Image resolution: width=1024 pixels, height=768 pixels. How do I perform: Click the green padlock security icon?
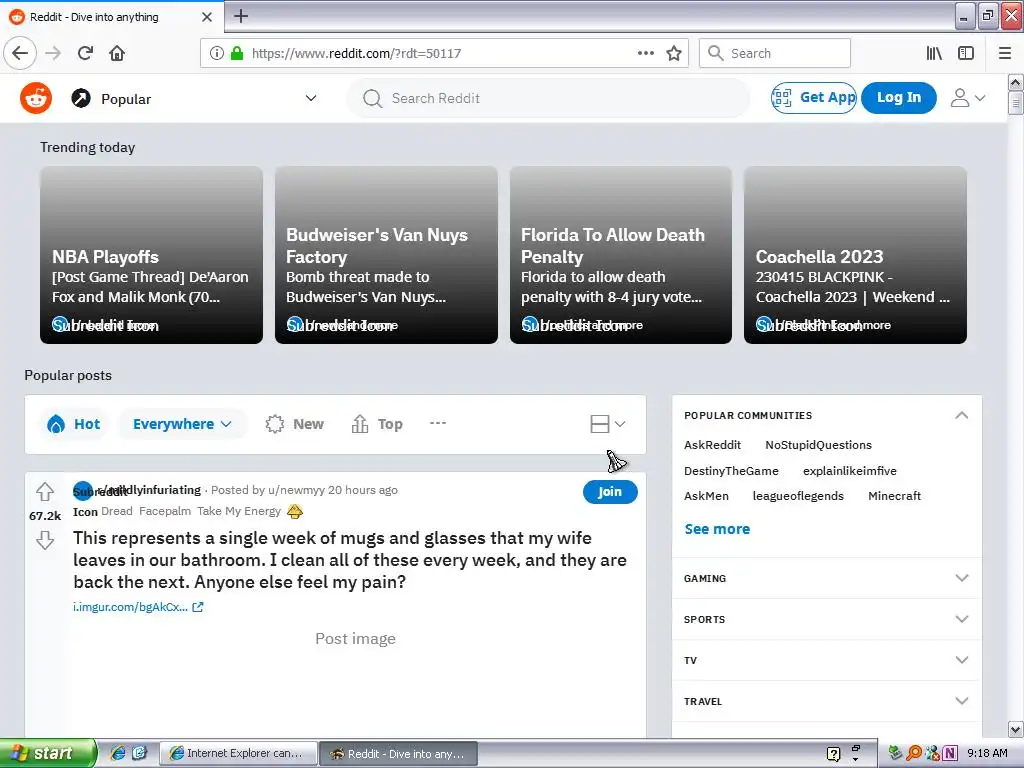pos(237,54)
